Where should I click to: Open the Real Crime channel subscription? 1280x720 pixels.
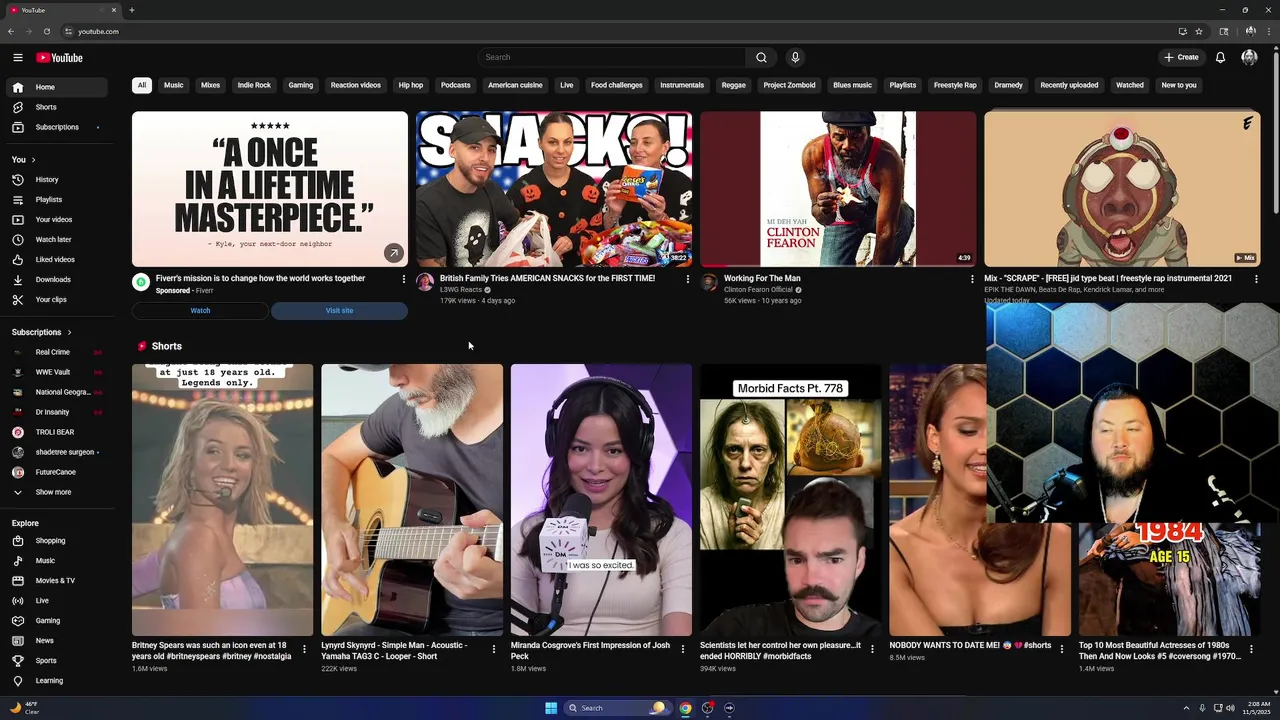click(56, 352)
